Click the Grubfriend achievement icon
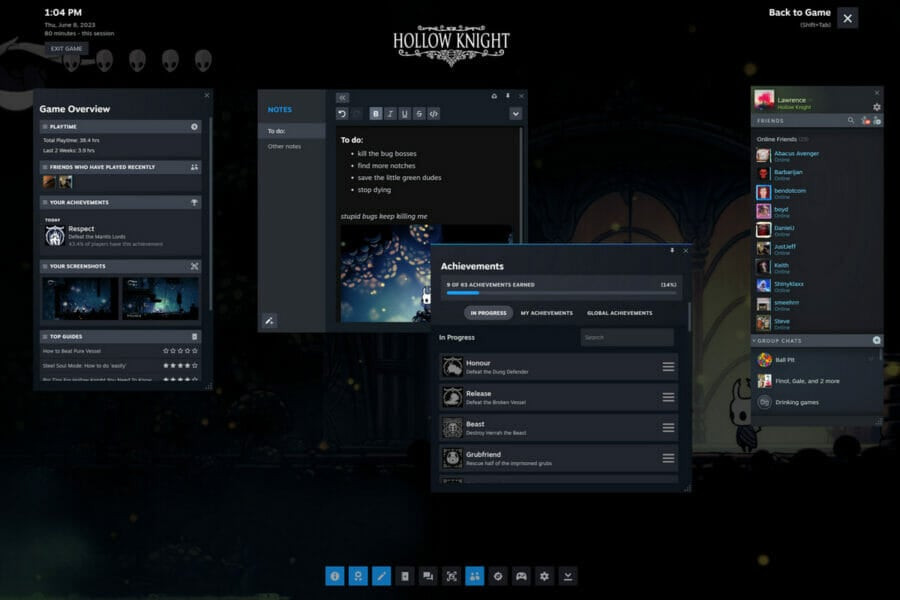This screenshot has width=900, height=600. [x=452, y=458]
